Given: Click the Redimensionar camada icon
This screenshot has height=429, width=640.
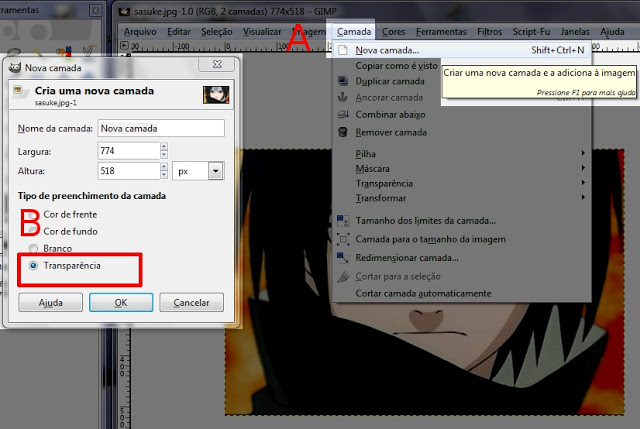Looking at the screenshot, I should [x=343, y=258].
